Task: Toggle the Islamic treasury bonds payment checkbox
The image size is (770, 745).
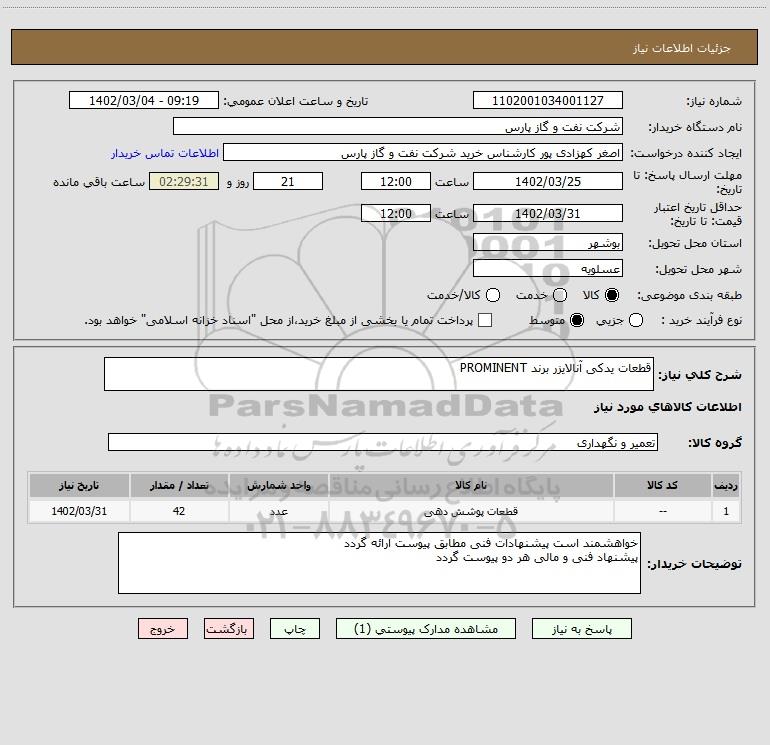Action: click(485, 320)
